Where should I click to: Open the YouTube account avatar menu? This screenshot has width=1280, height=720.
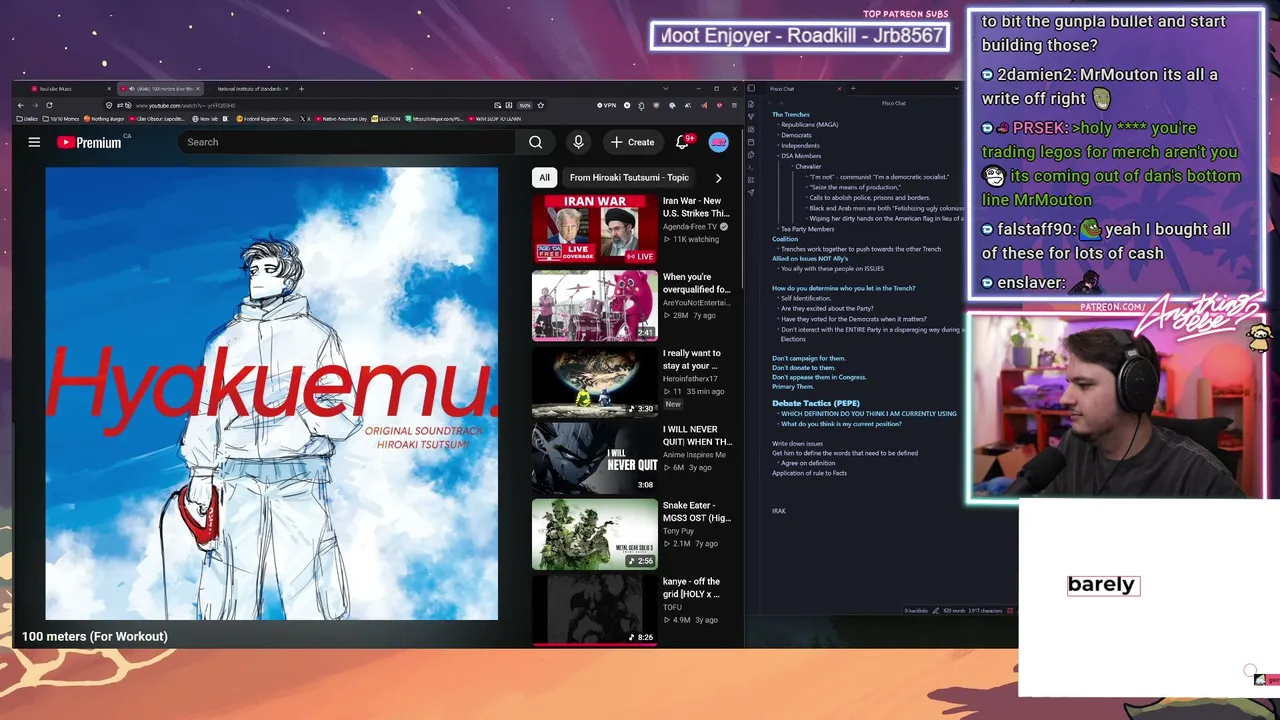click(718, 142)
